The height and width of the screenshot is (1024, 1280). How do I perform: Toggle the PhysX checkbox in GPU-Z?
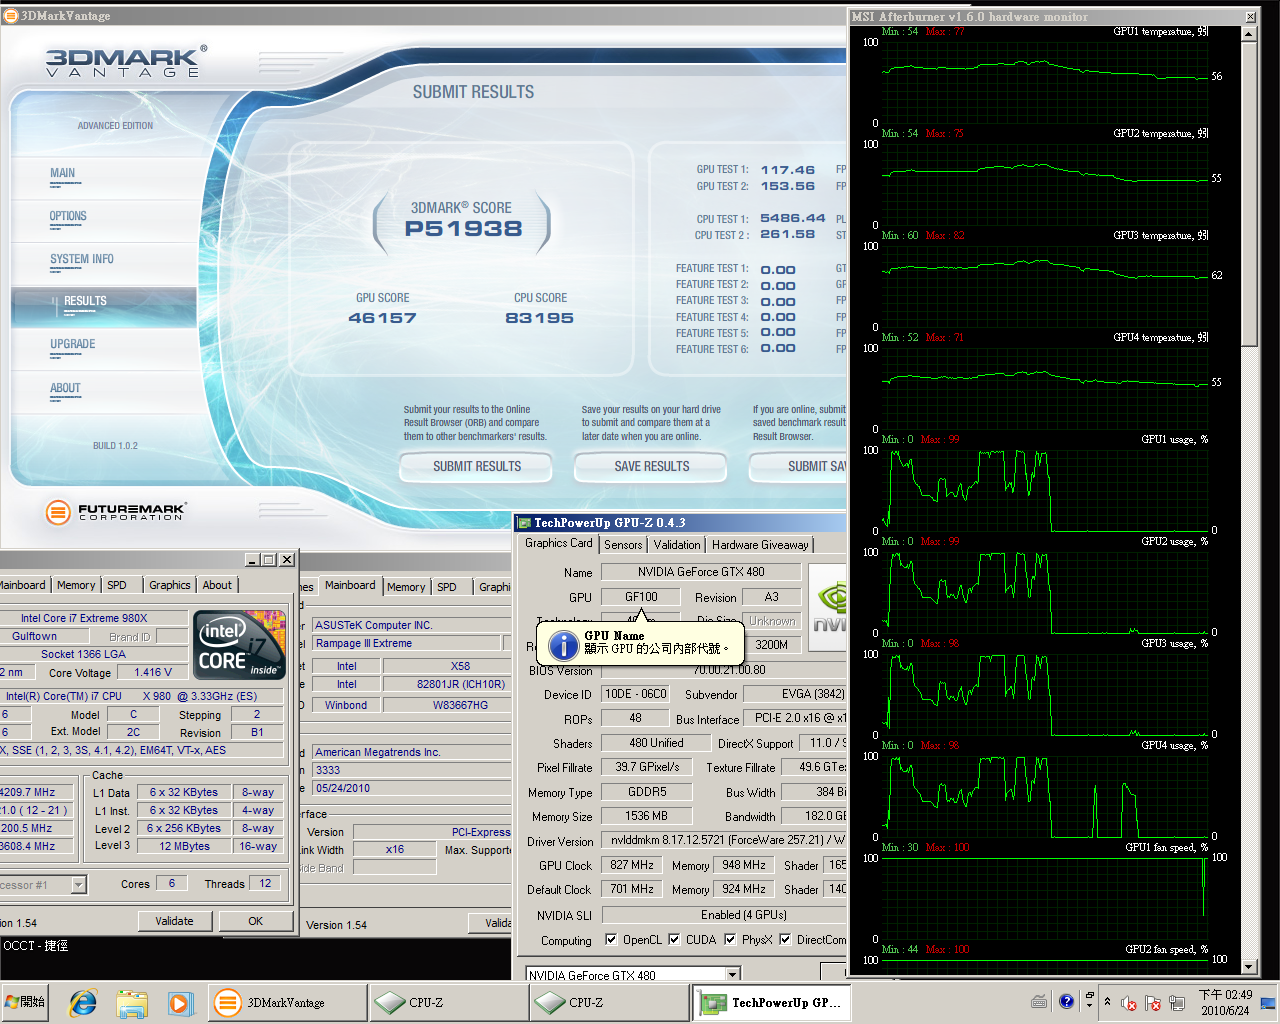[x=730, y=939]
